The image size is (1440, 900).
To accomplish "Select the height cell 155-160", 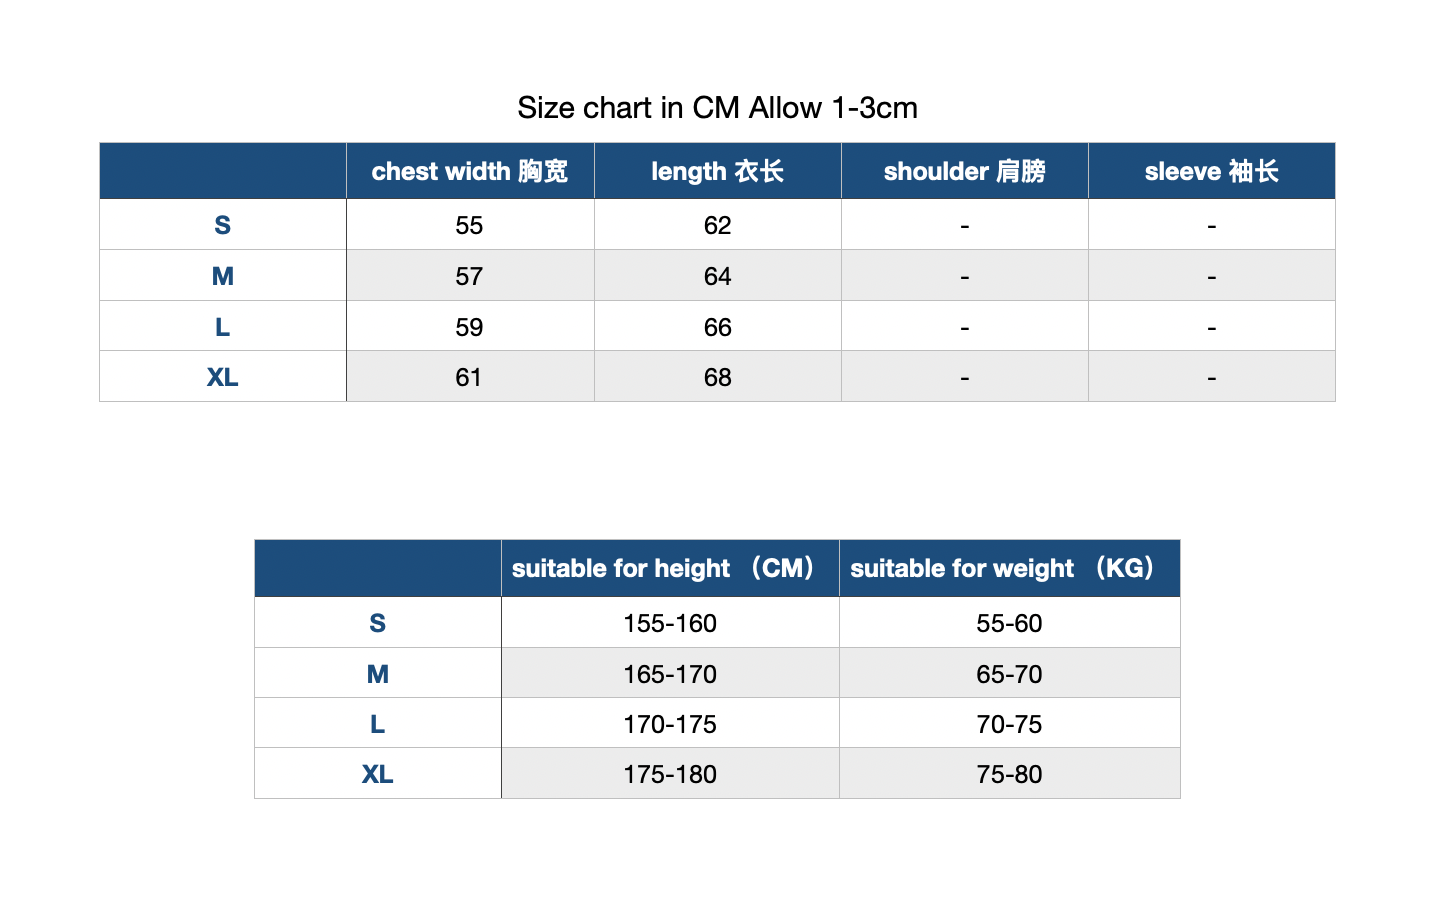I will 670,623.
